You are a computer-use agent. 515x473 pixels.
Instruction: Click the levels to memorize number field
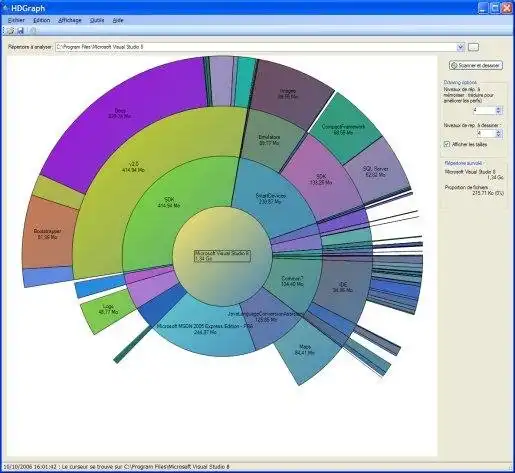point(484,110)
